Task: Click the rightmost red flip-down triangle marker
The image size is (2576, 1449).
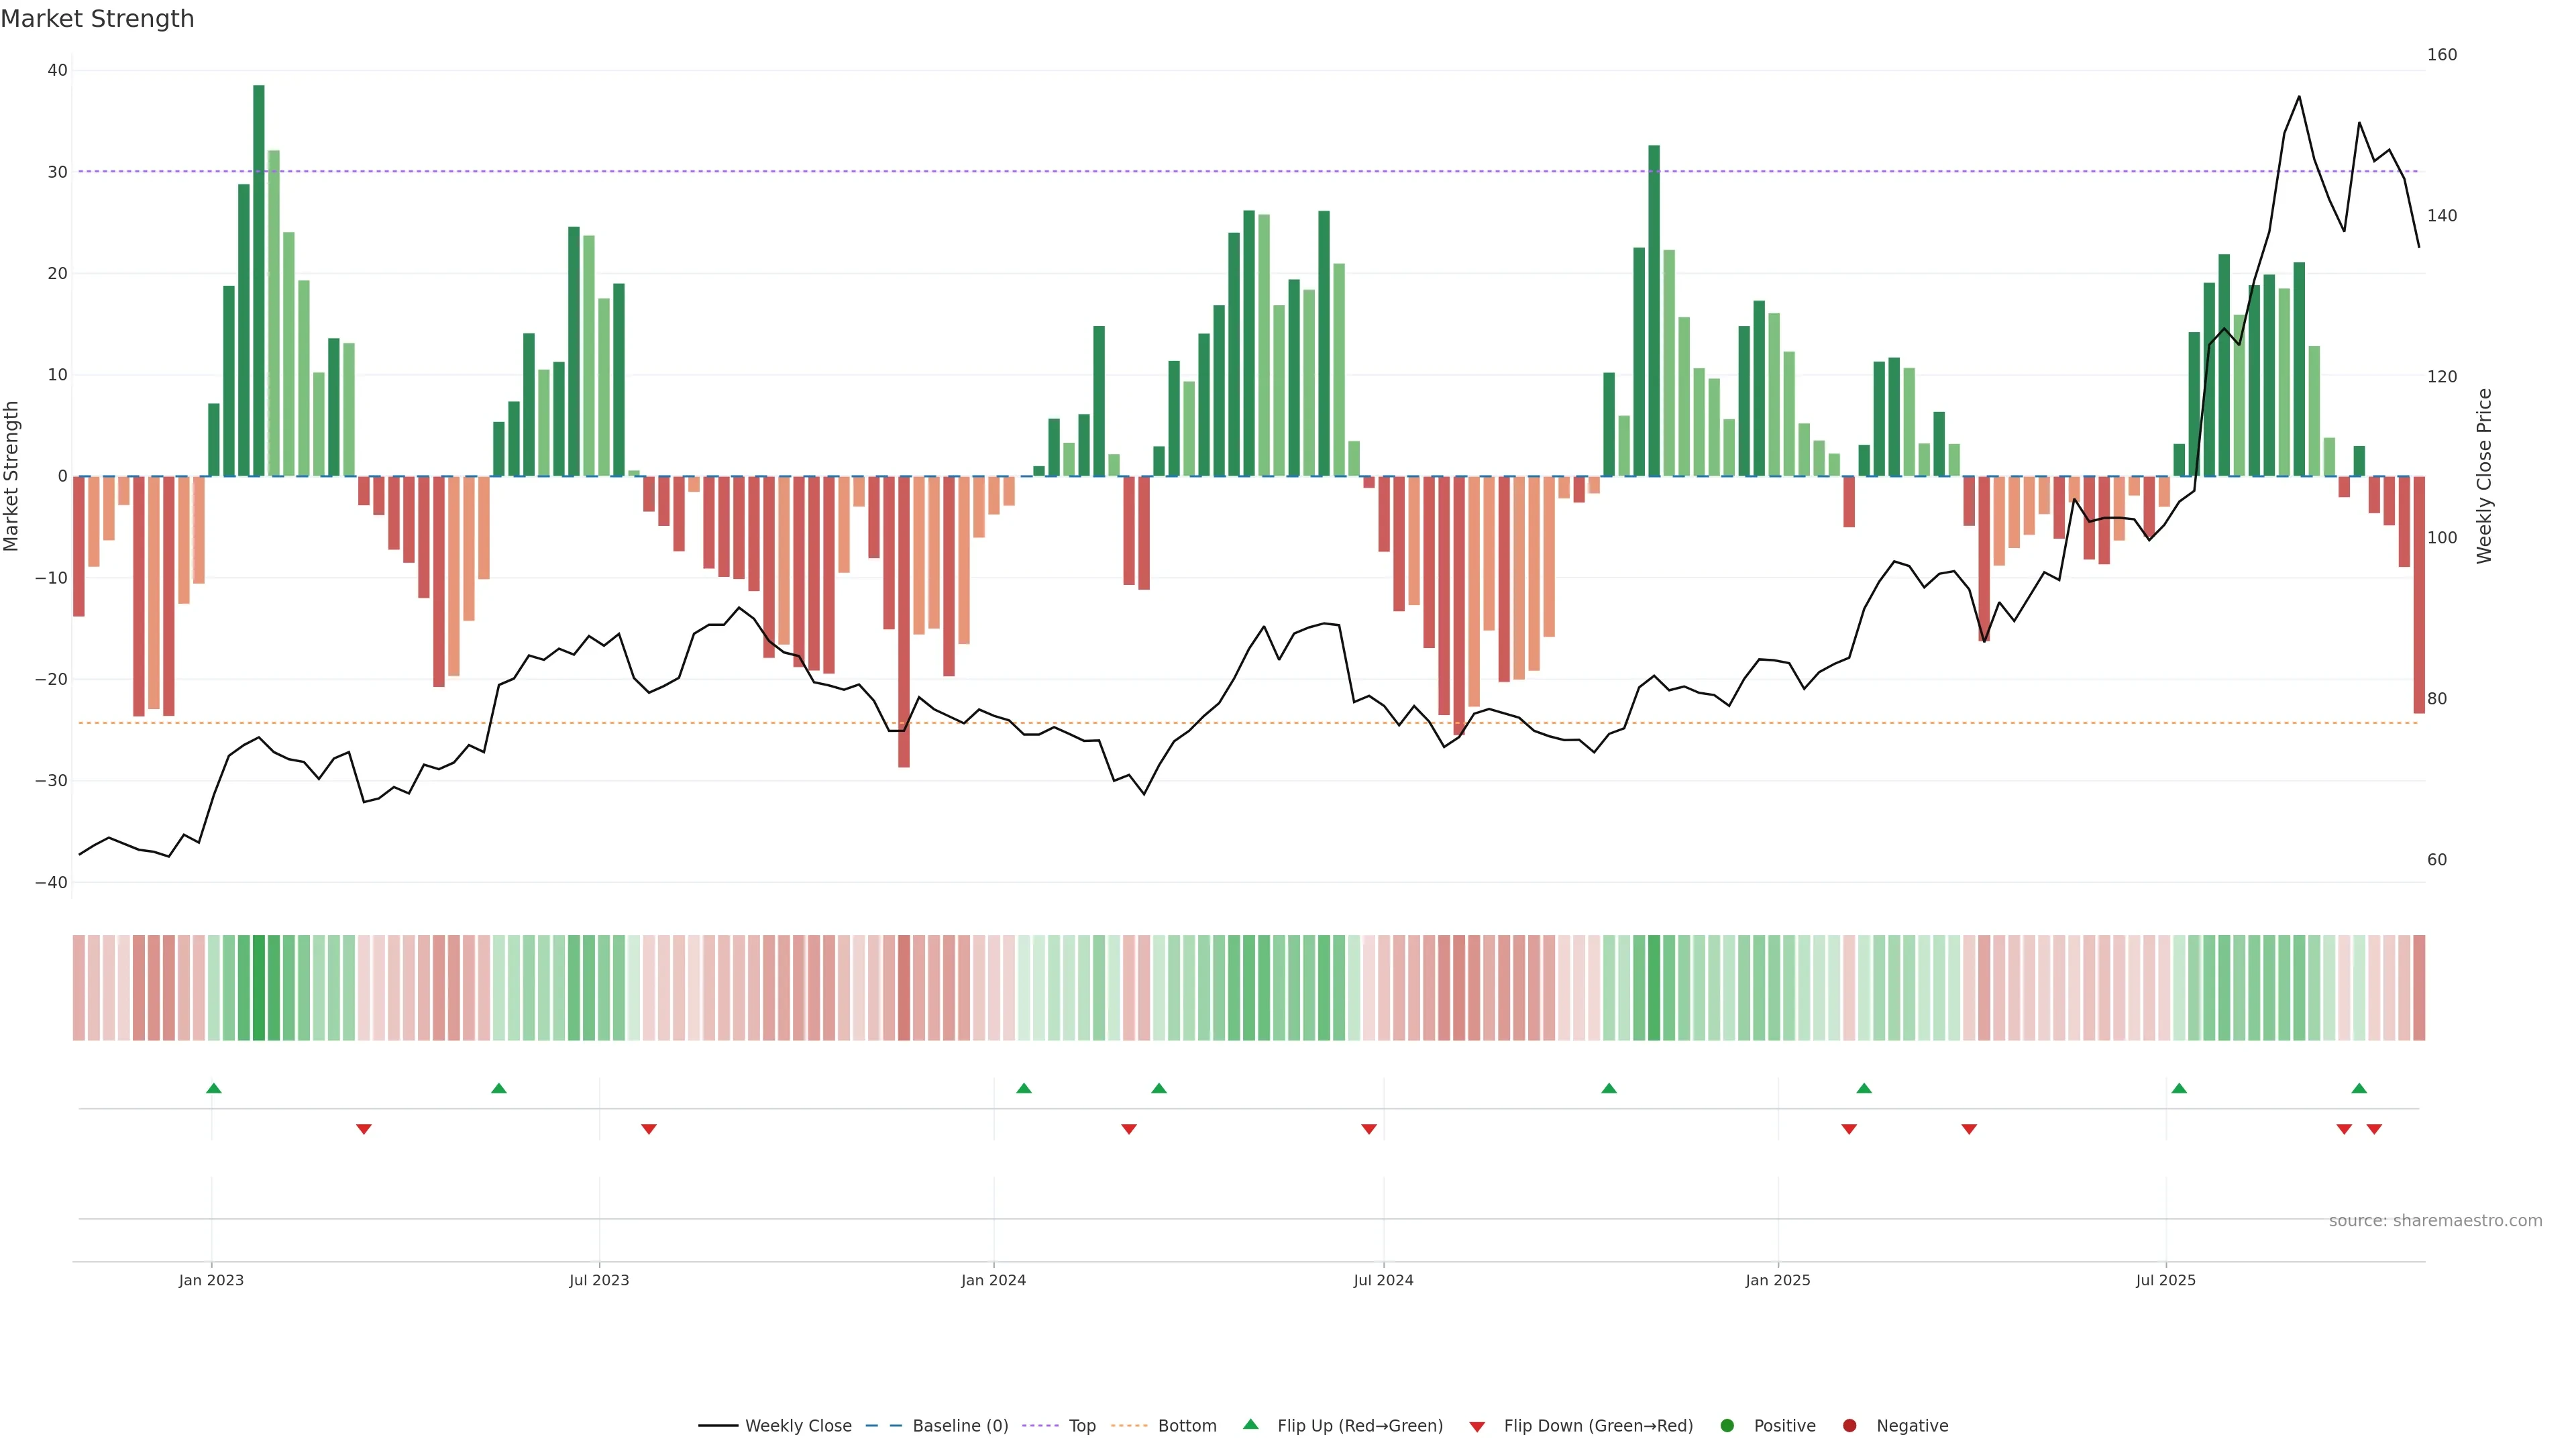Action: [2374, 1129]
